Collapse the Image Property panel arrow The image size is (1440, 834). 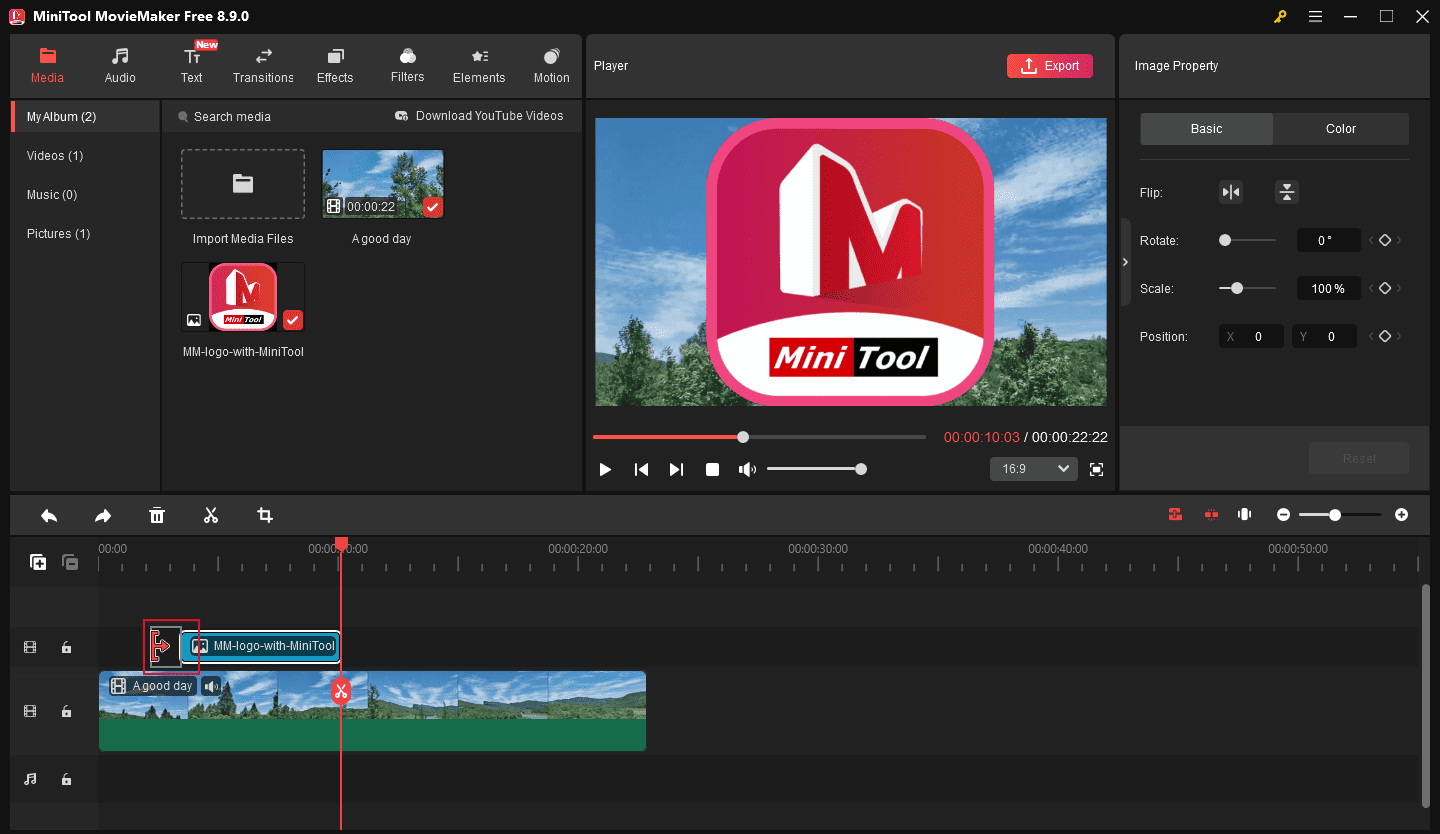tap(1125, 262)
